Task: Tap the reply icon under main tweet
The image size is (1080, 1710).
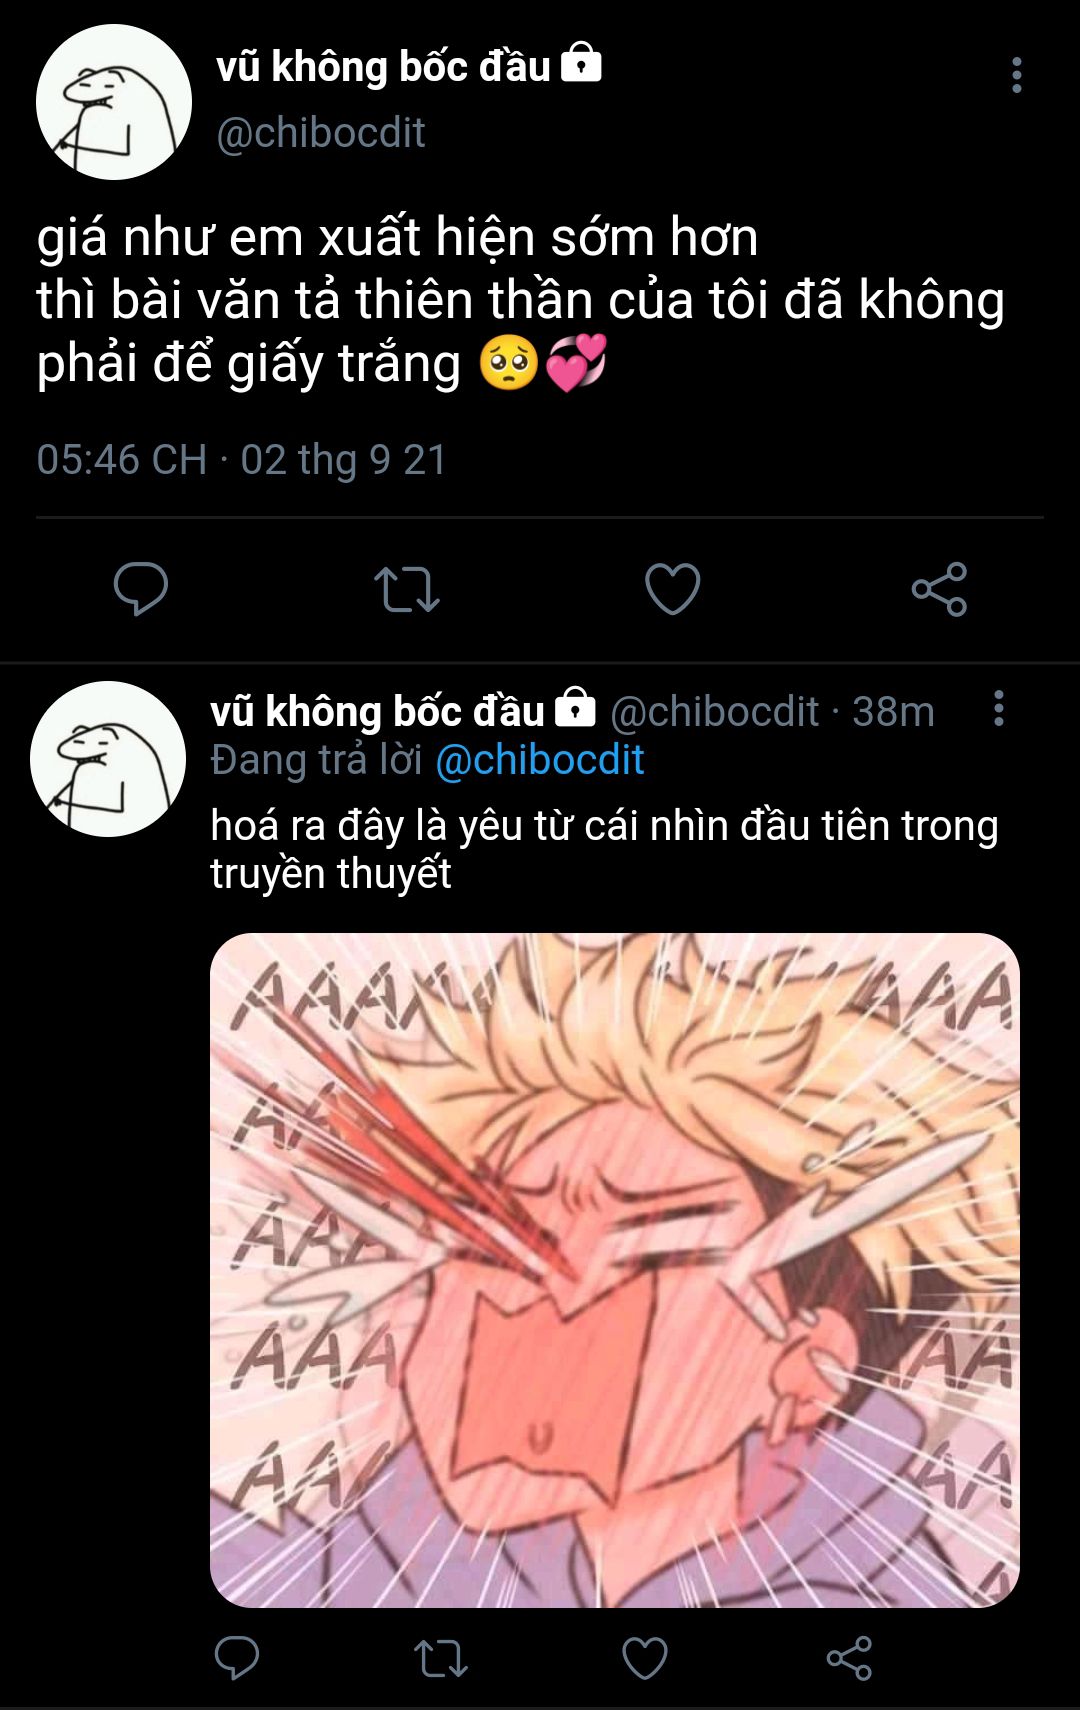Action: click(141, 588)
